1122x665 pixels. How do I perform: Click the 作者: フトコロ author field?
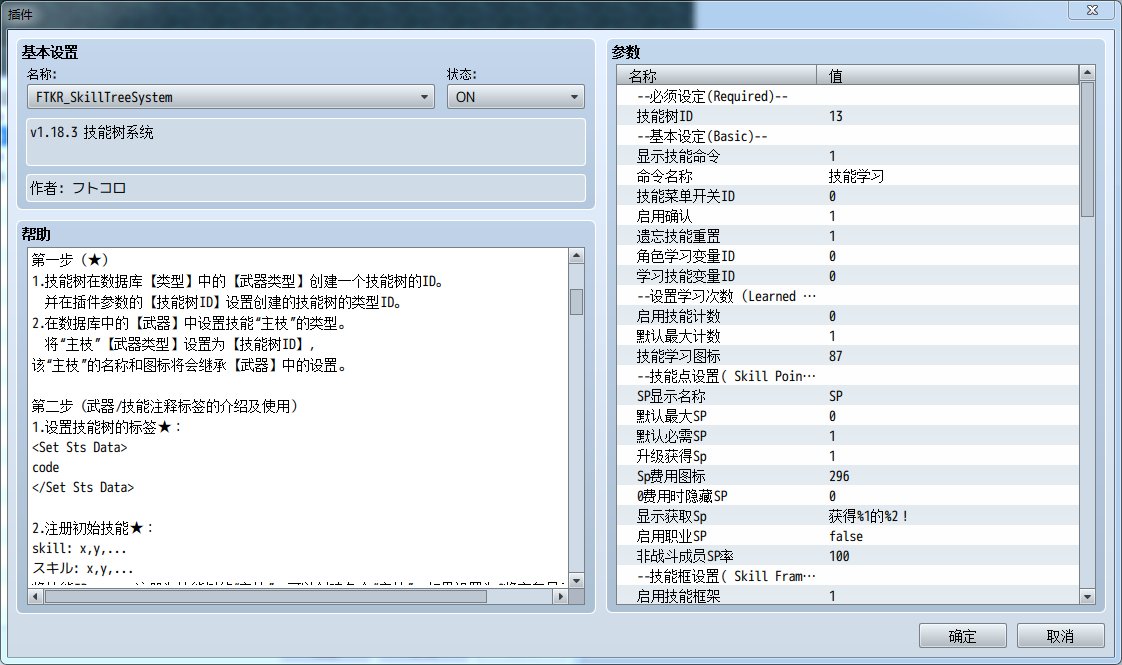(306, 188)
